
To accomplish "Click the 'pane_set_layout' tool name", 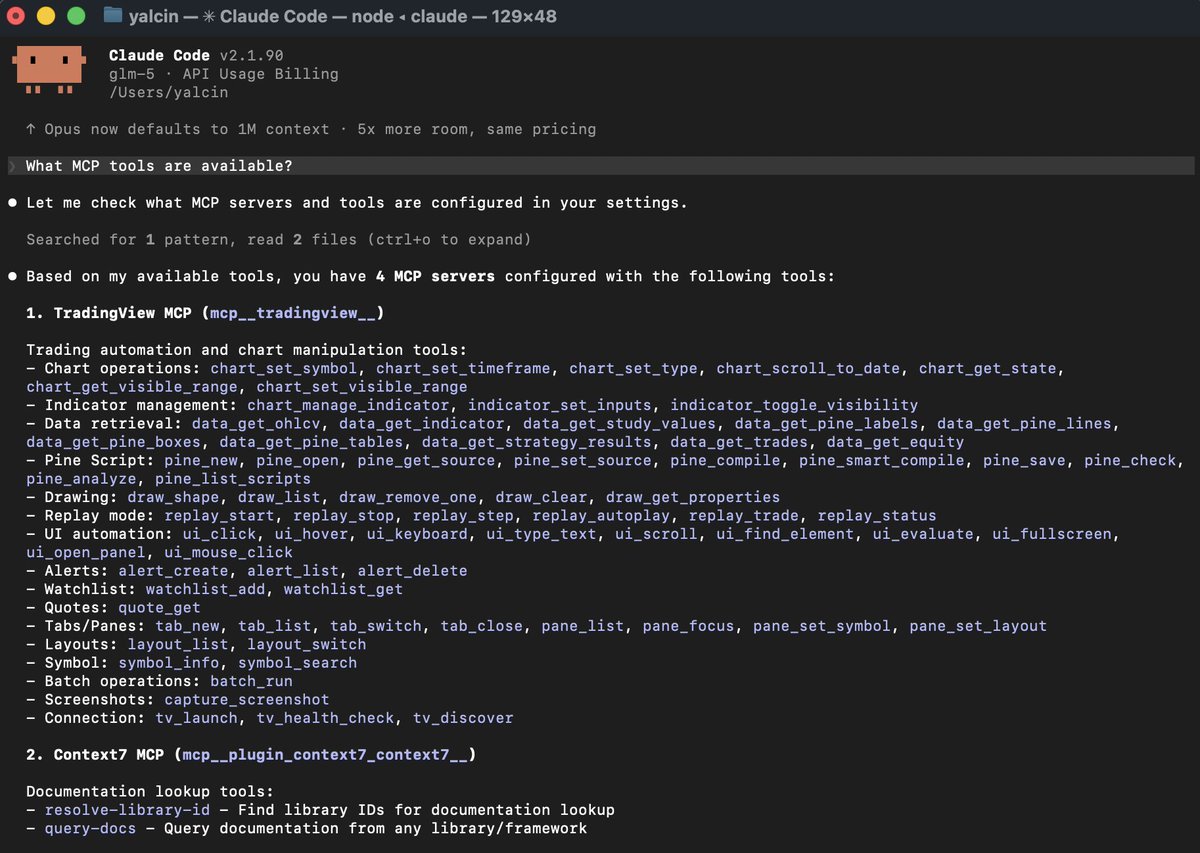I will point(979,626).
